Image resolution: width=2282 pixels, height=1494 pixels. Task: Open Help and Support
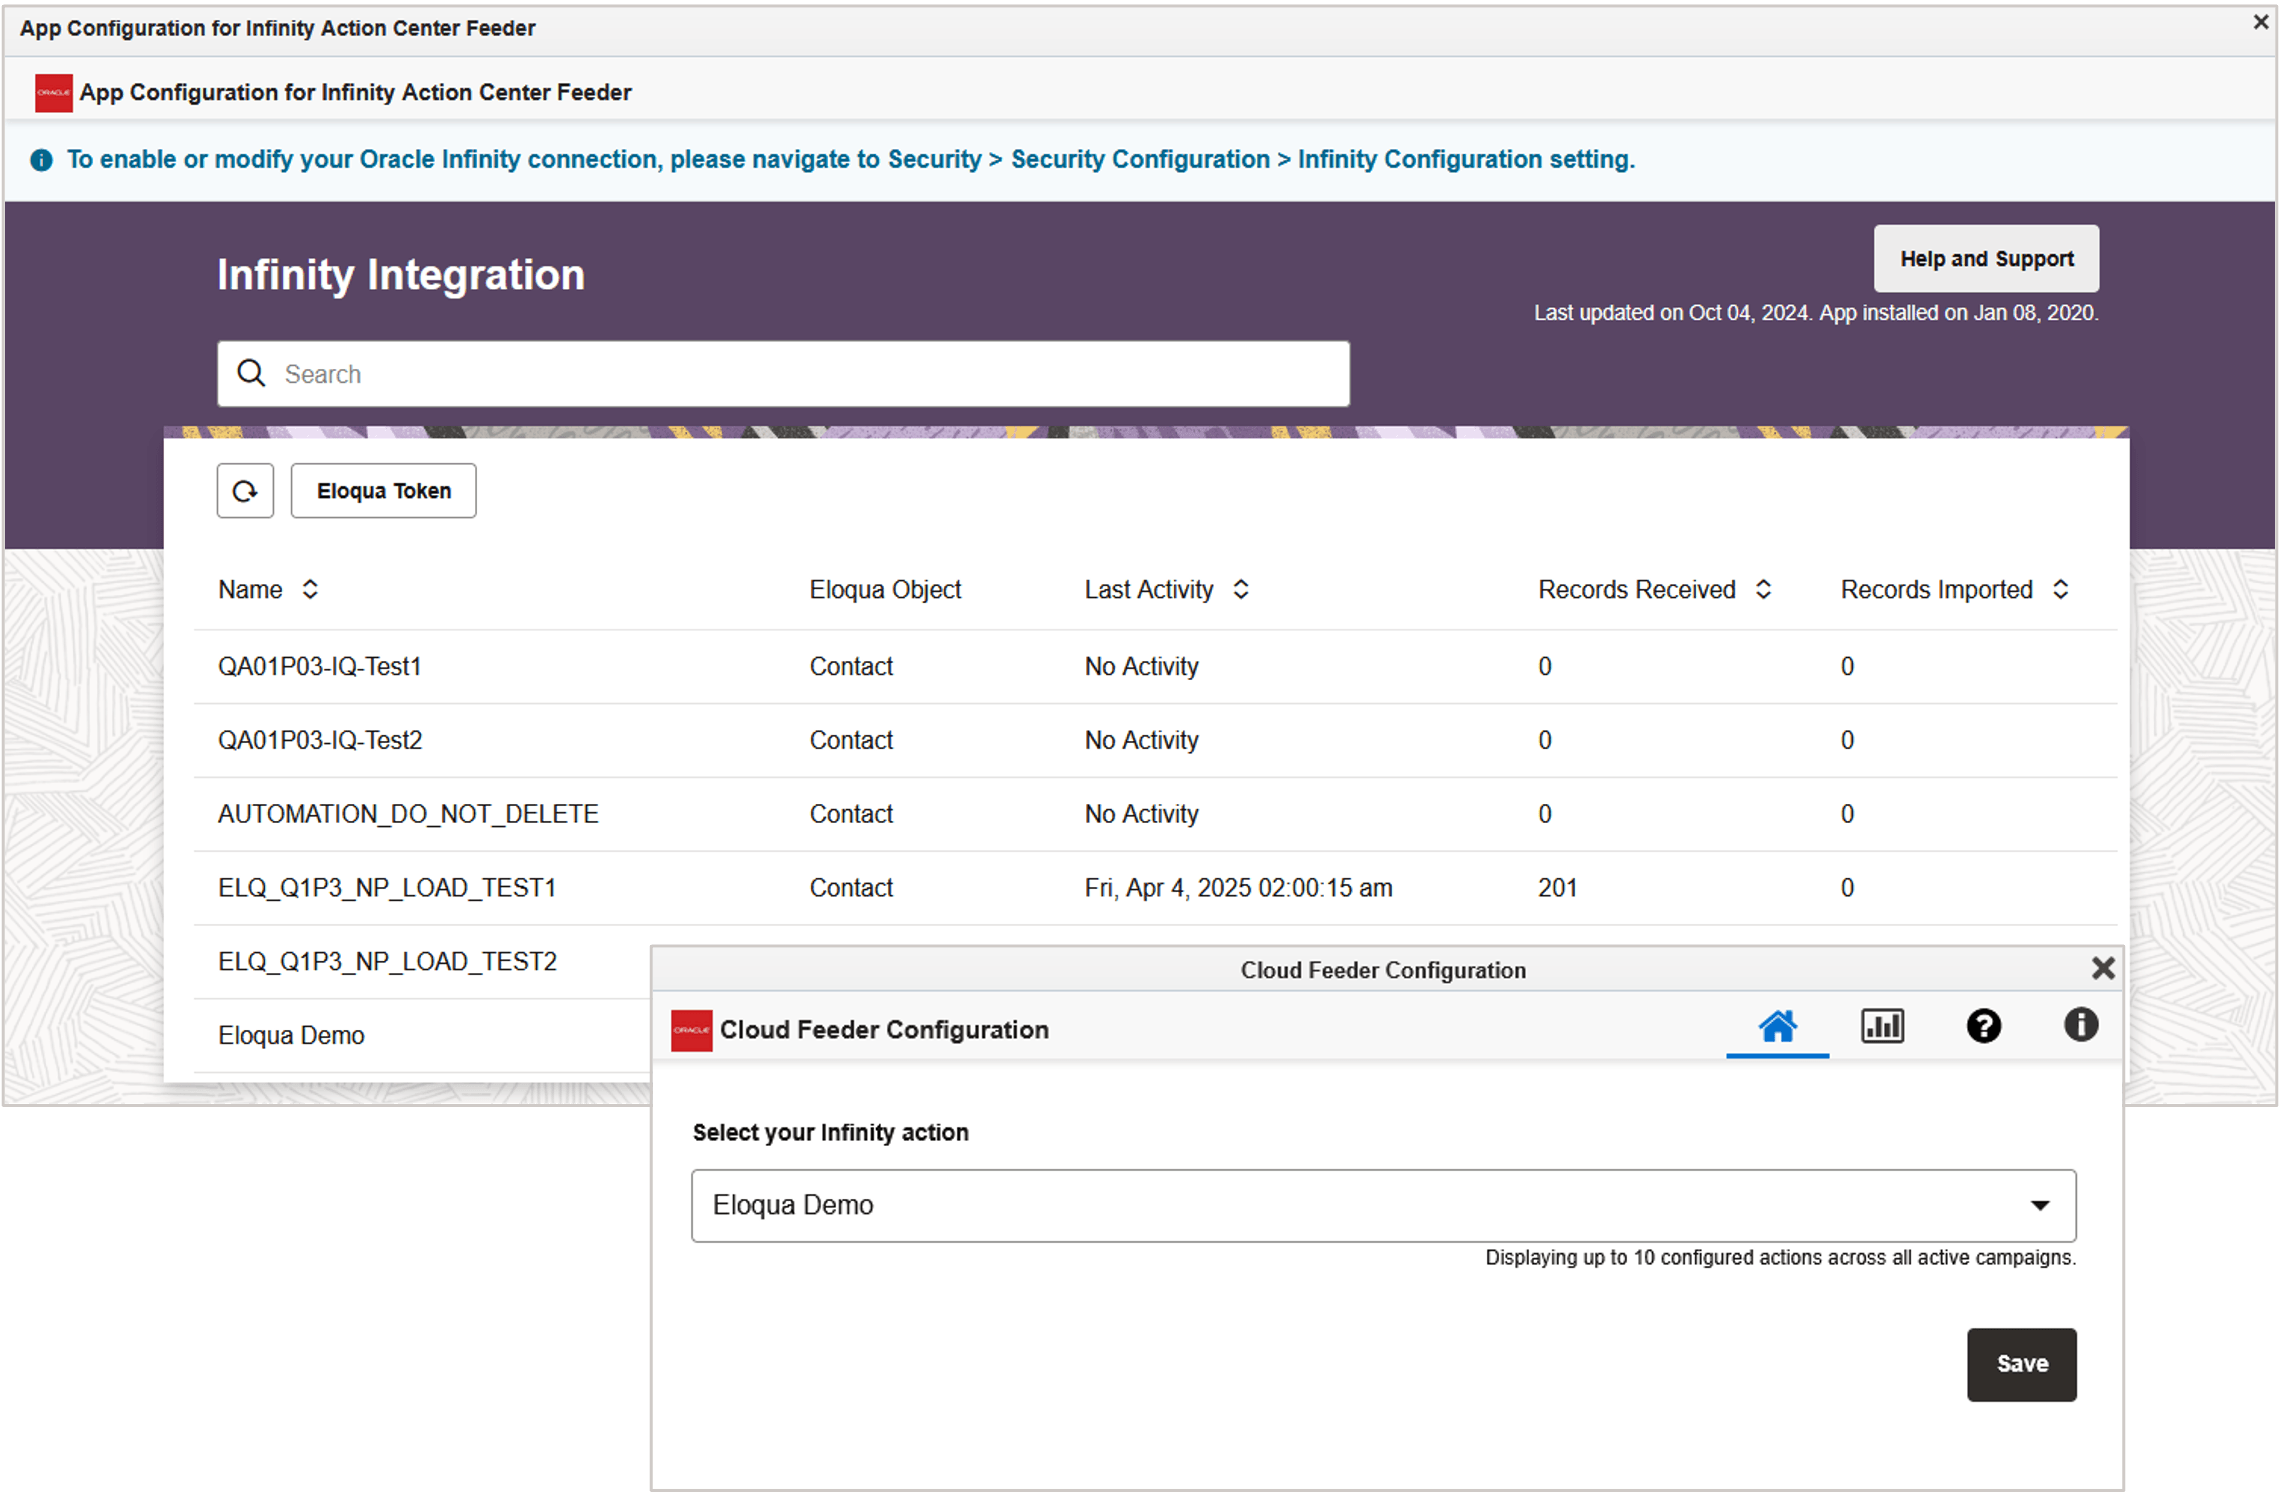pyautogui.click(x=1986, y=259)
